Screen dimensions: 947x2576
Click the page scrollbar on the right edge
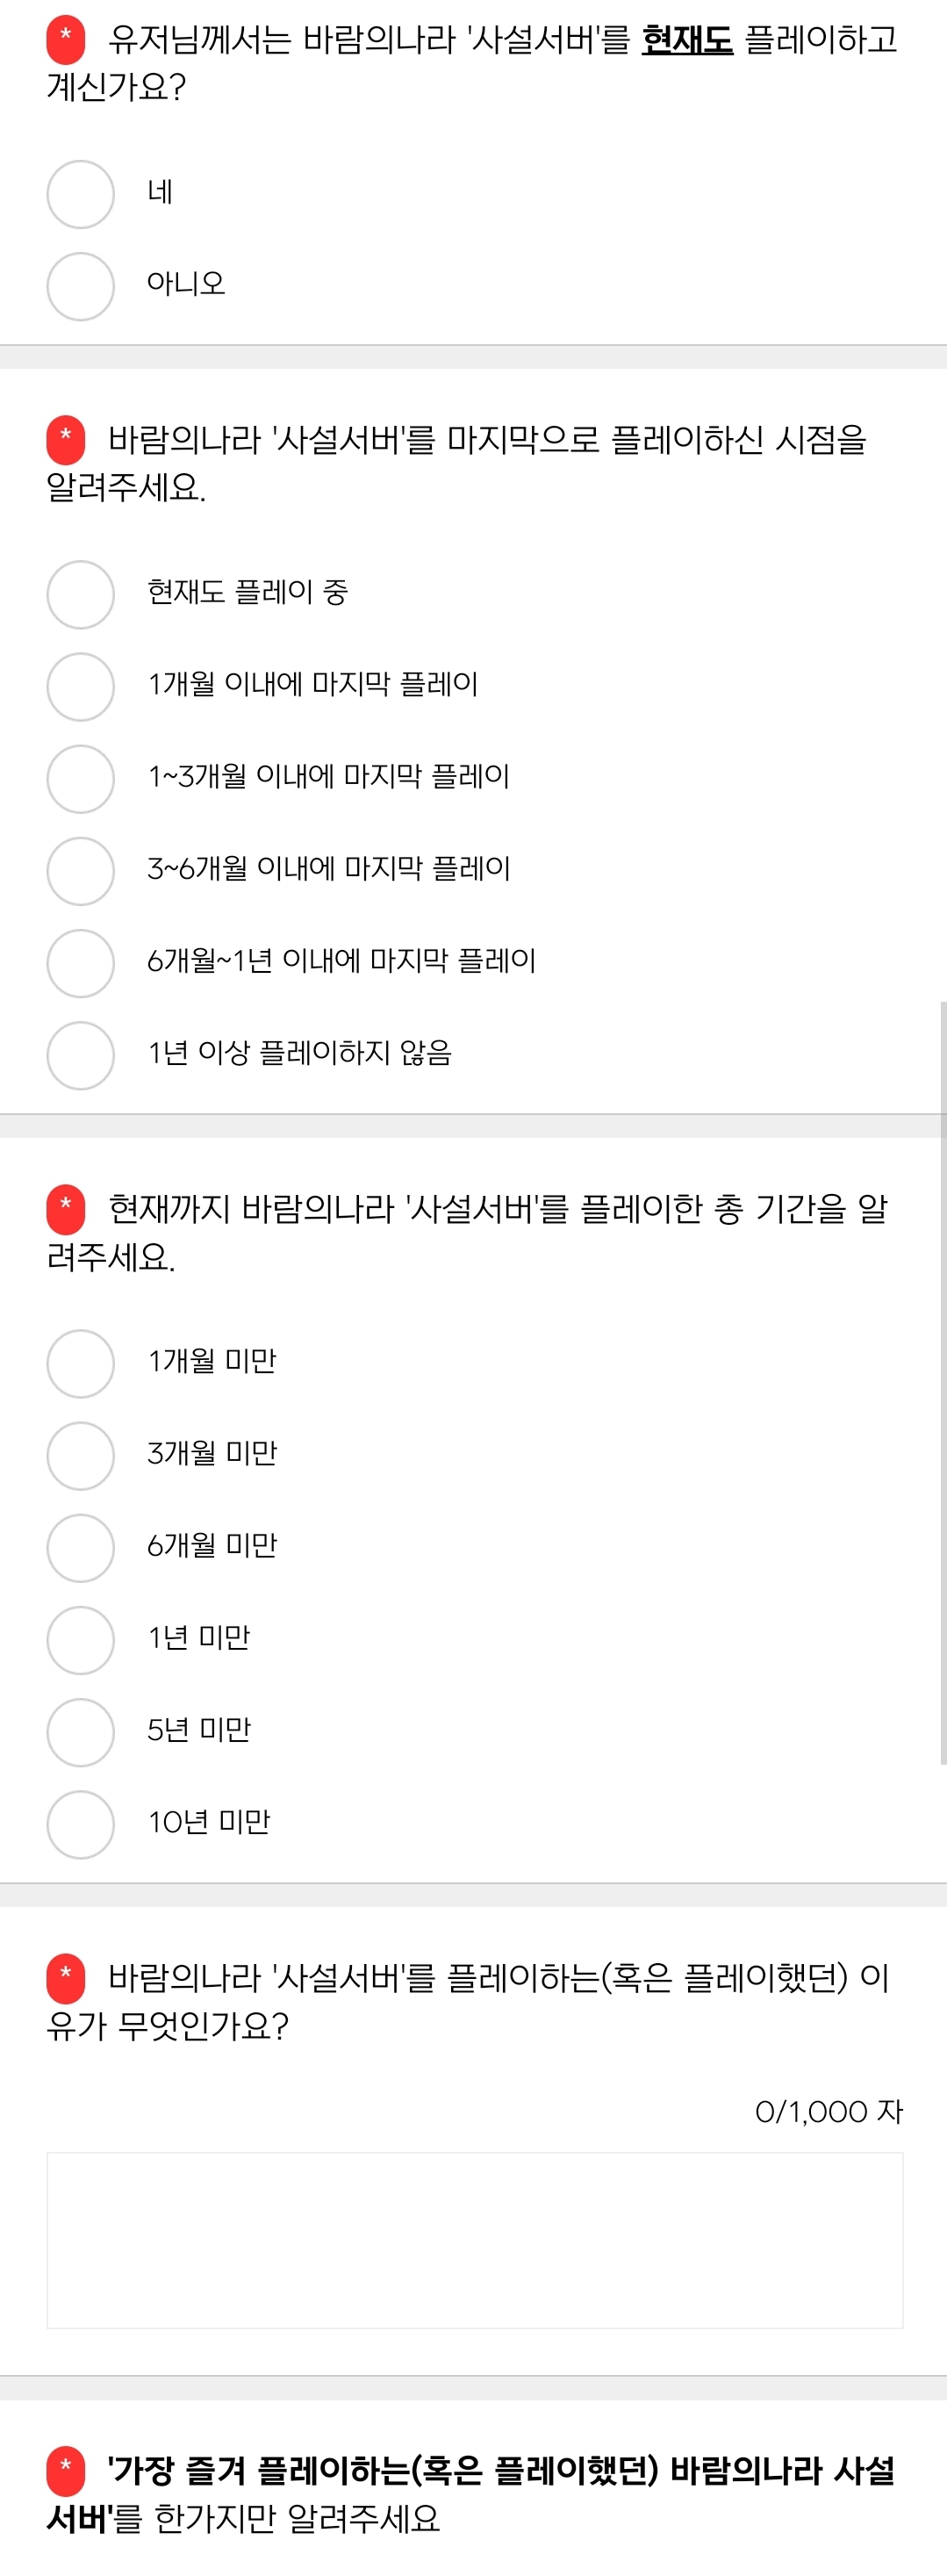[x=942, y=1380]
